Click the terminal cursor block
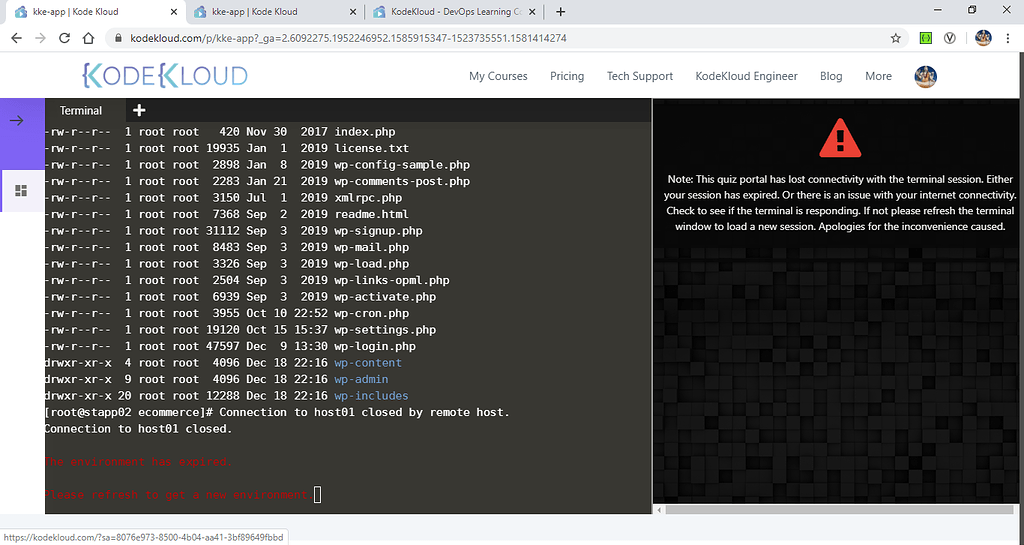 [317, 495]
